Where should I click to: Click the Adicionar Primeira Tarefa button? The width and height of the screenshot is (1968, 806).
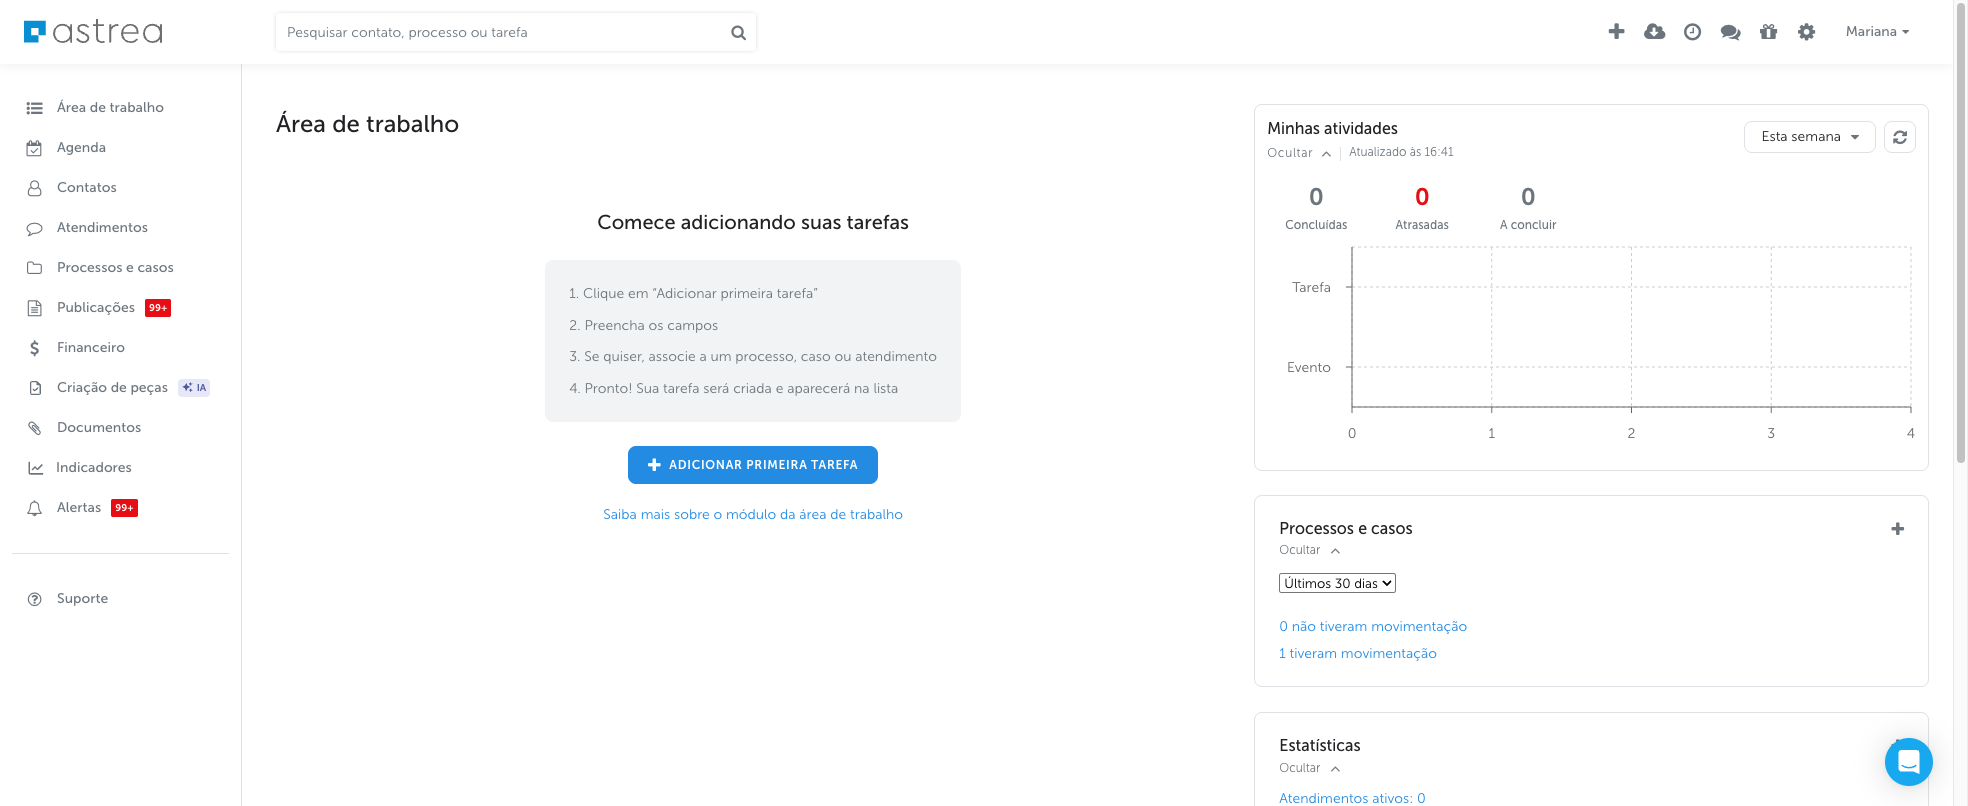point(752,465)
